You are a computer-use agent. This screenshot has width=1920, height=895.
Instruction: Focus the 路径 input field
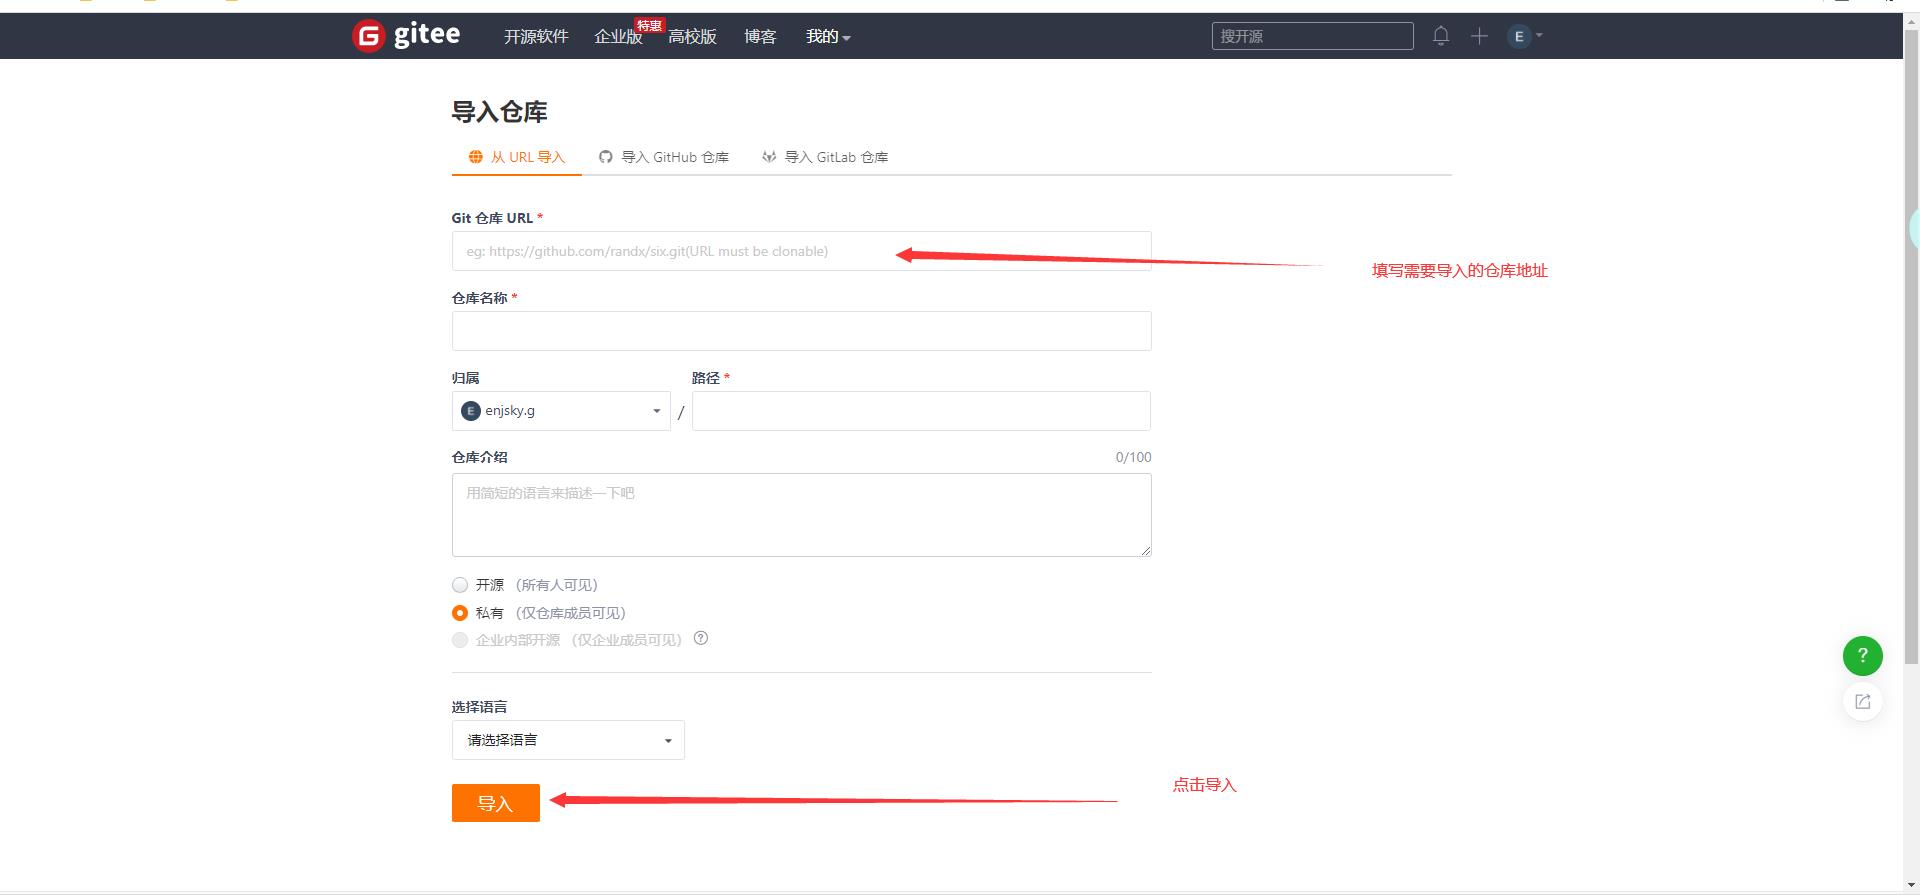click(x=921, y=411)
